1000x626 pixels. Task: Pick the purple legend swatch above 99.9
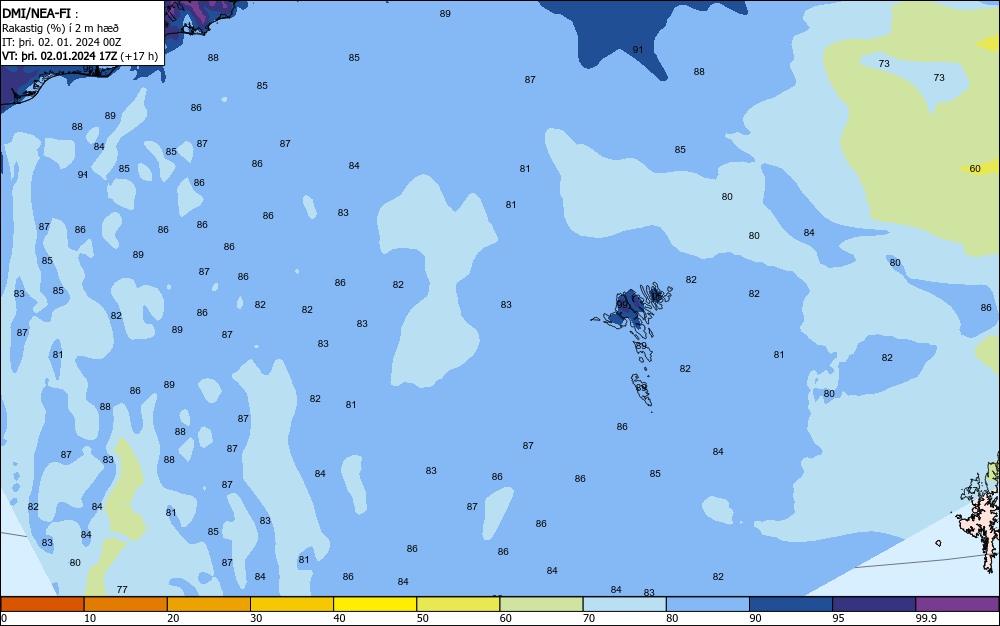point(957,604)
